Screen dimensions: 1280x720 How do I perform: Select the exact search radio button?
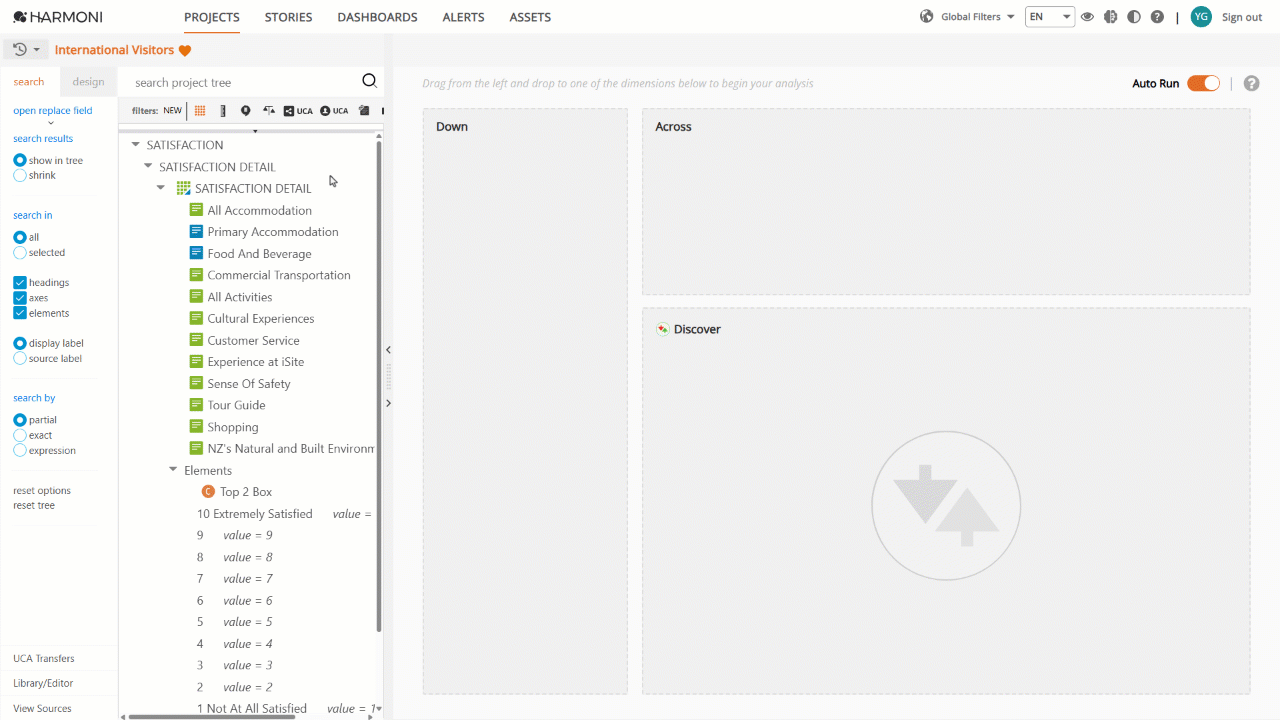coord(20,435)
